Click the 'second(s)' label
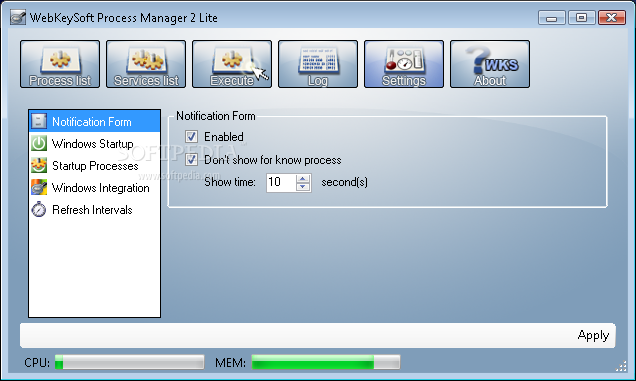Viewport: 636px width, 381px height. pos(344,182)
